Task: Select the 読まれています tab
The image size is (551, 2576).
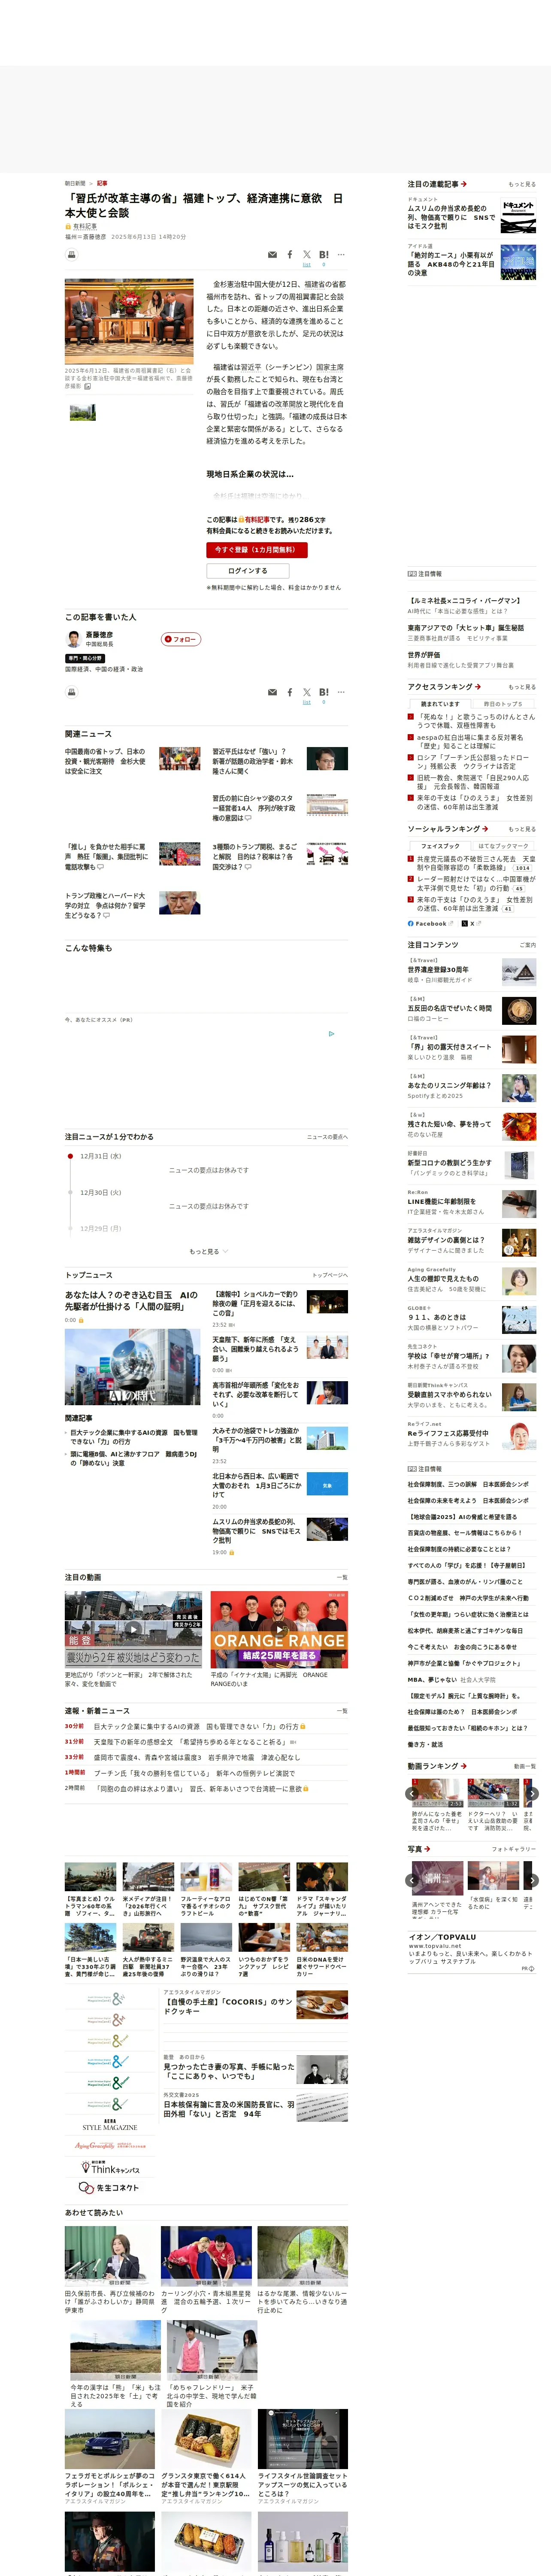Action: [x=440, y=704]
